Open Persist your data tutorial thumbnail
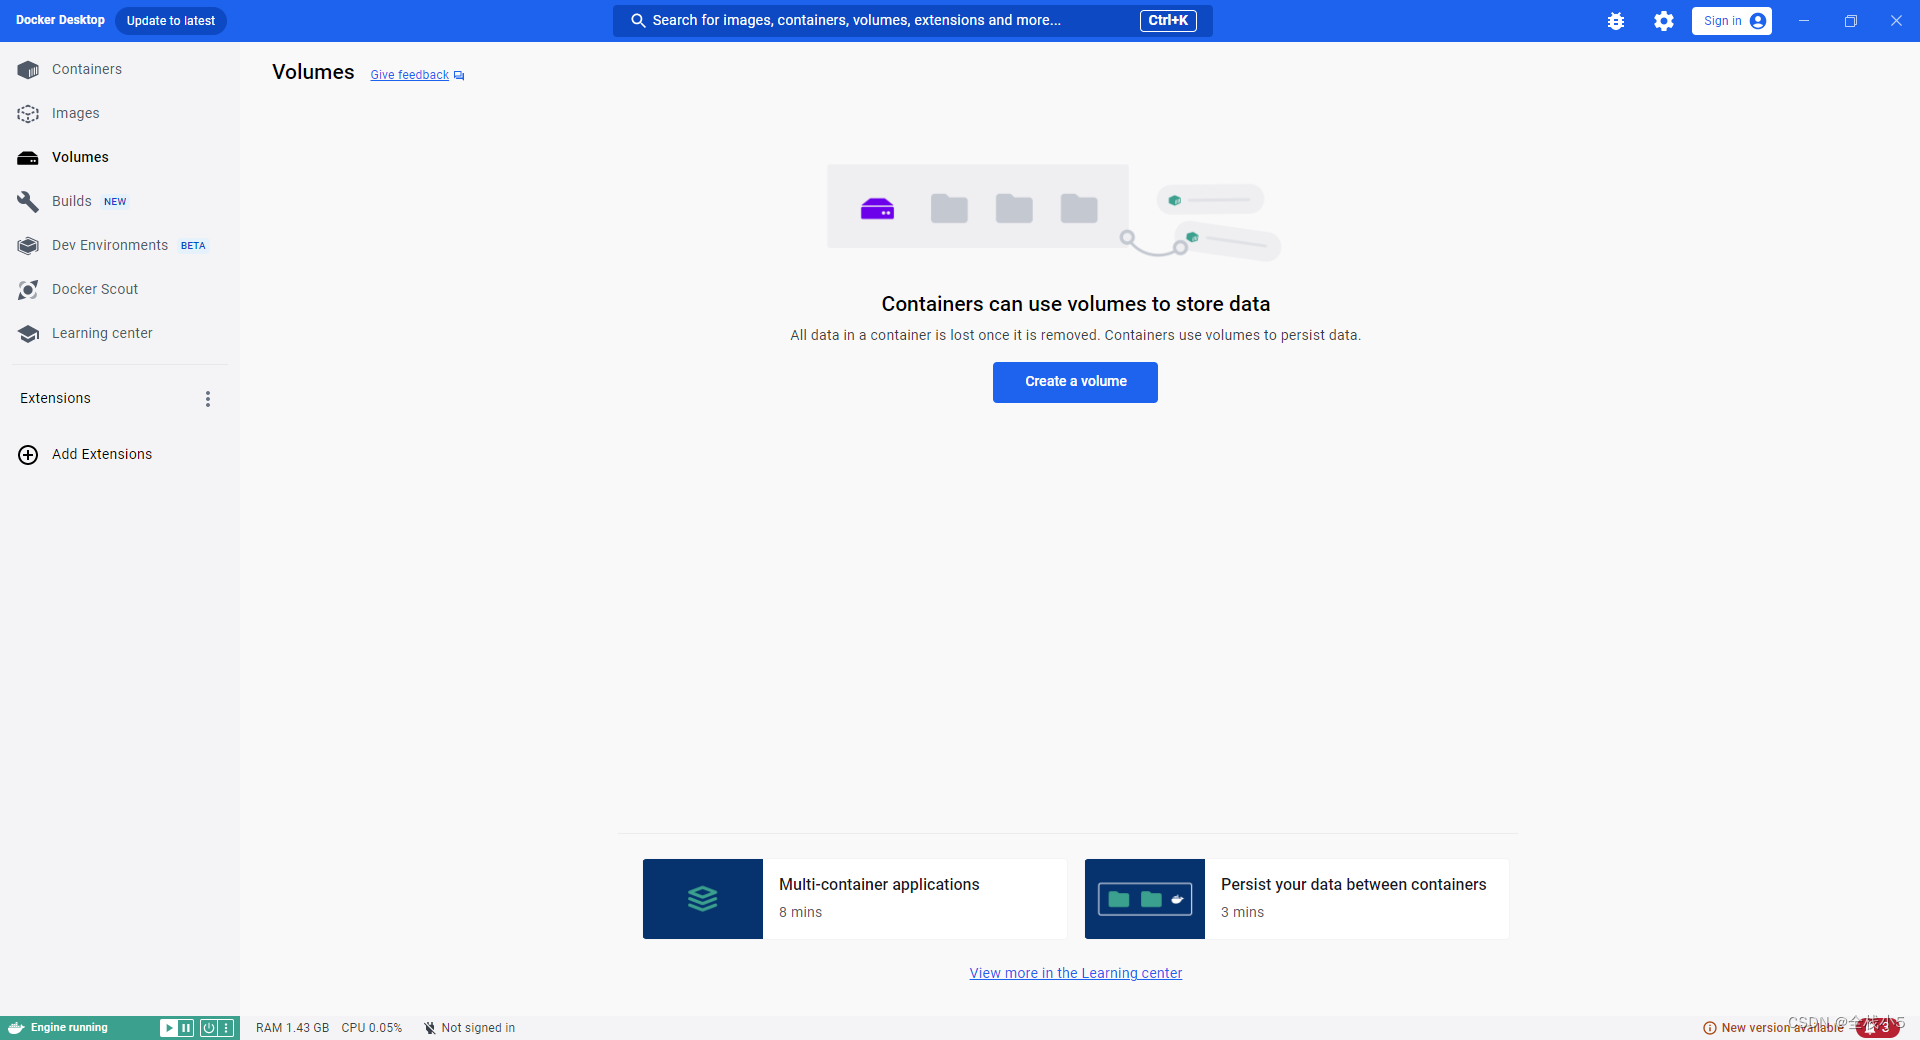The image size is (1920, 1040). 1145,899
